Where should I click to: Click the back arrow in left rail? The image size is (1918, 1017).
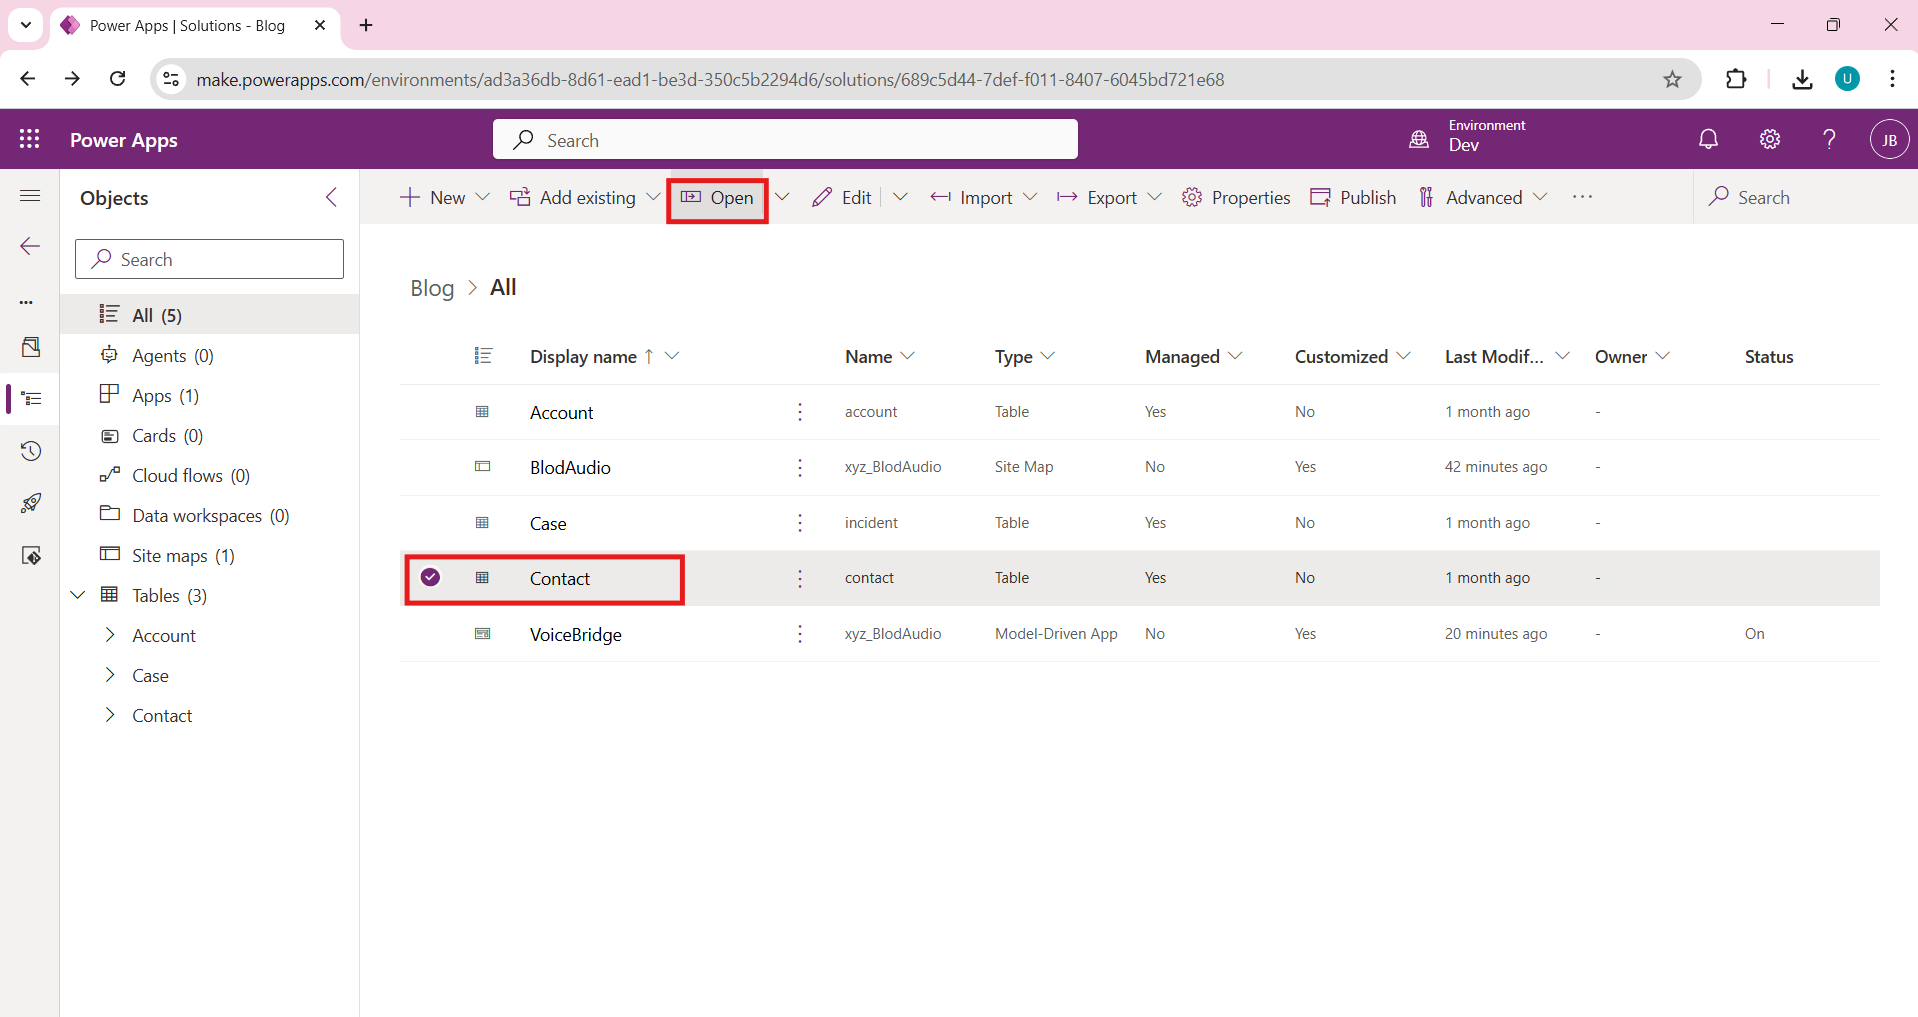pyautogui.click(x=30, y=246)
